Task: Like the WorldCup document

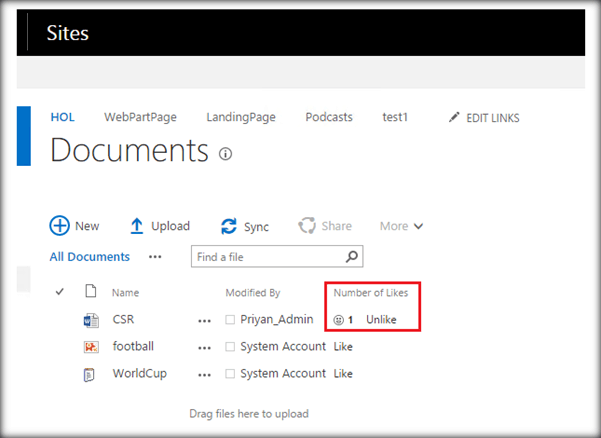Action: [x=343, y=374]
